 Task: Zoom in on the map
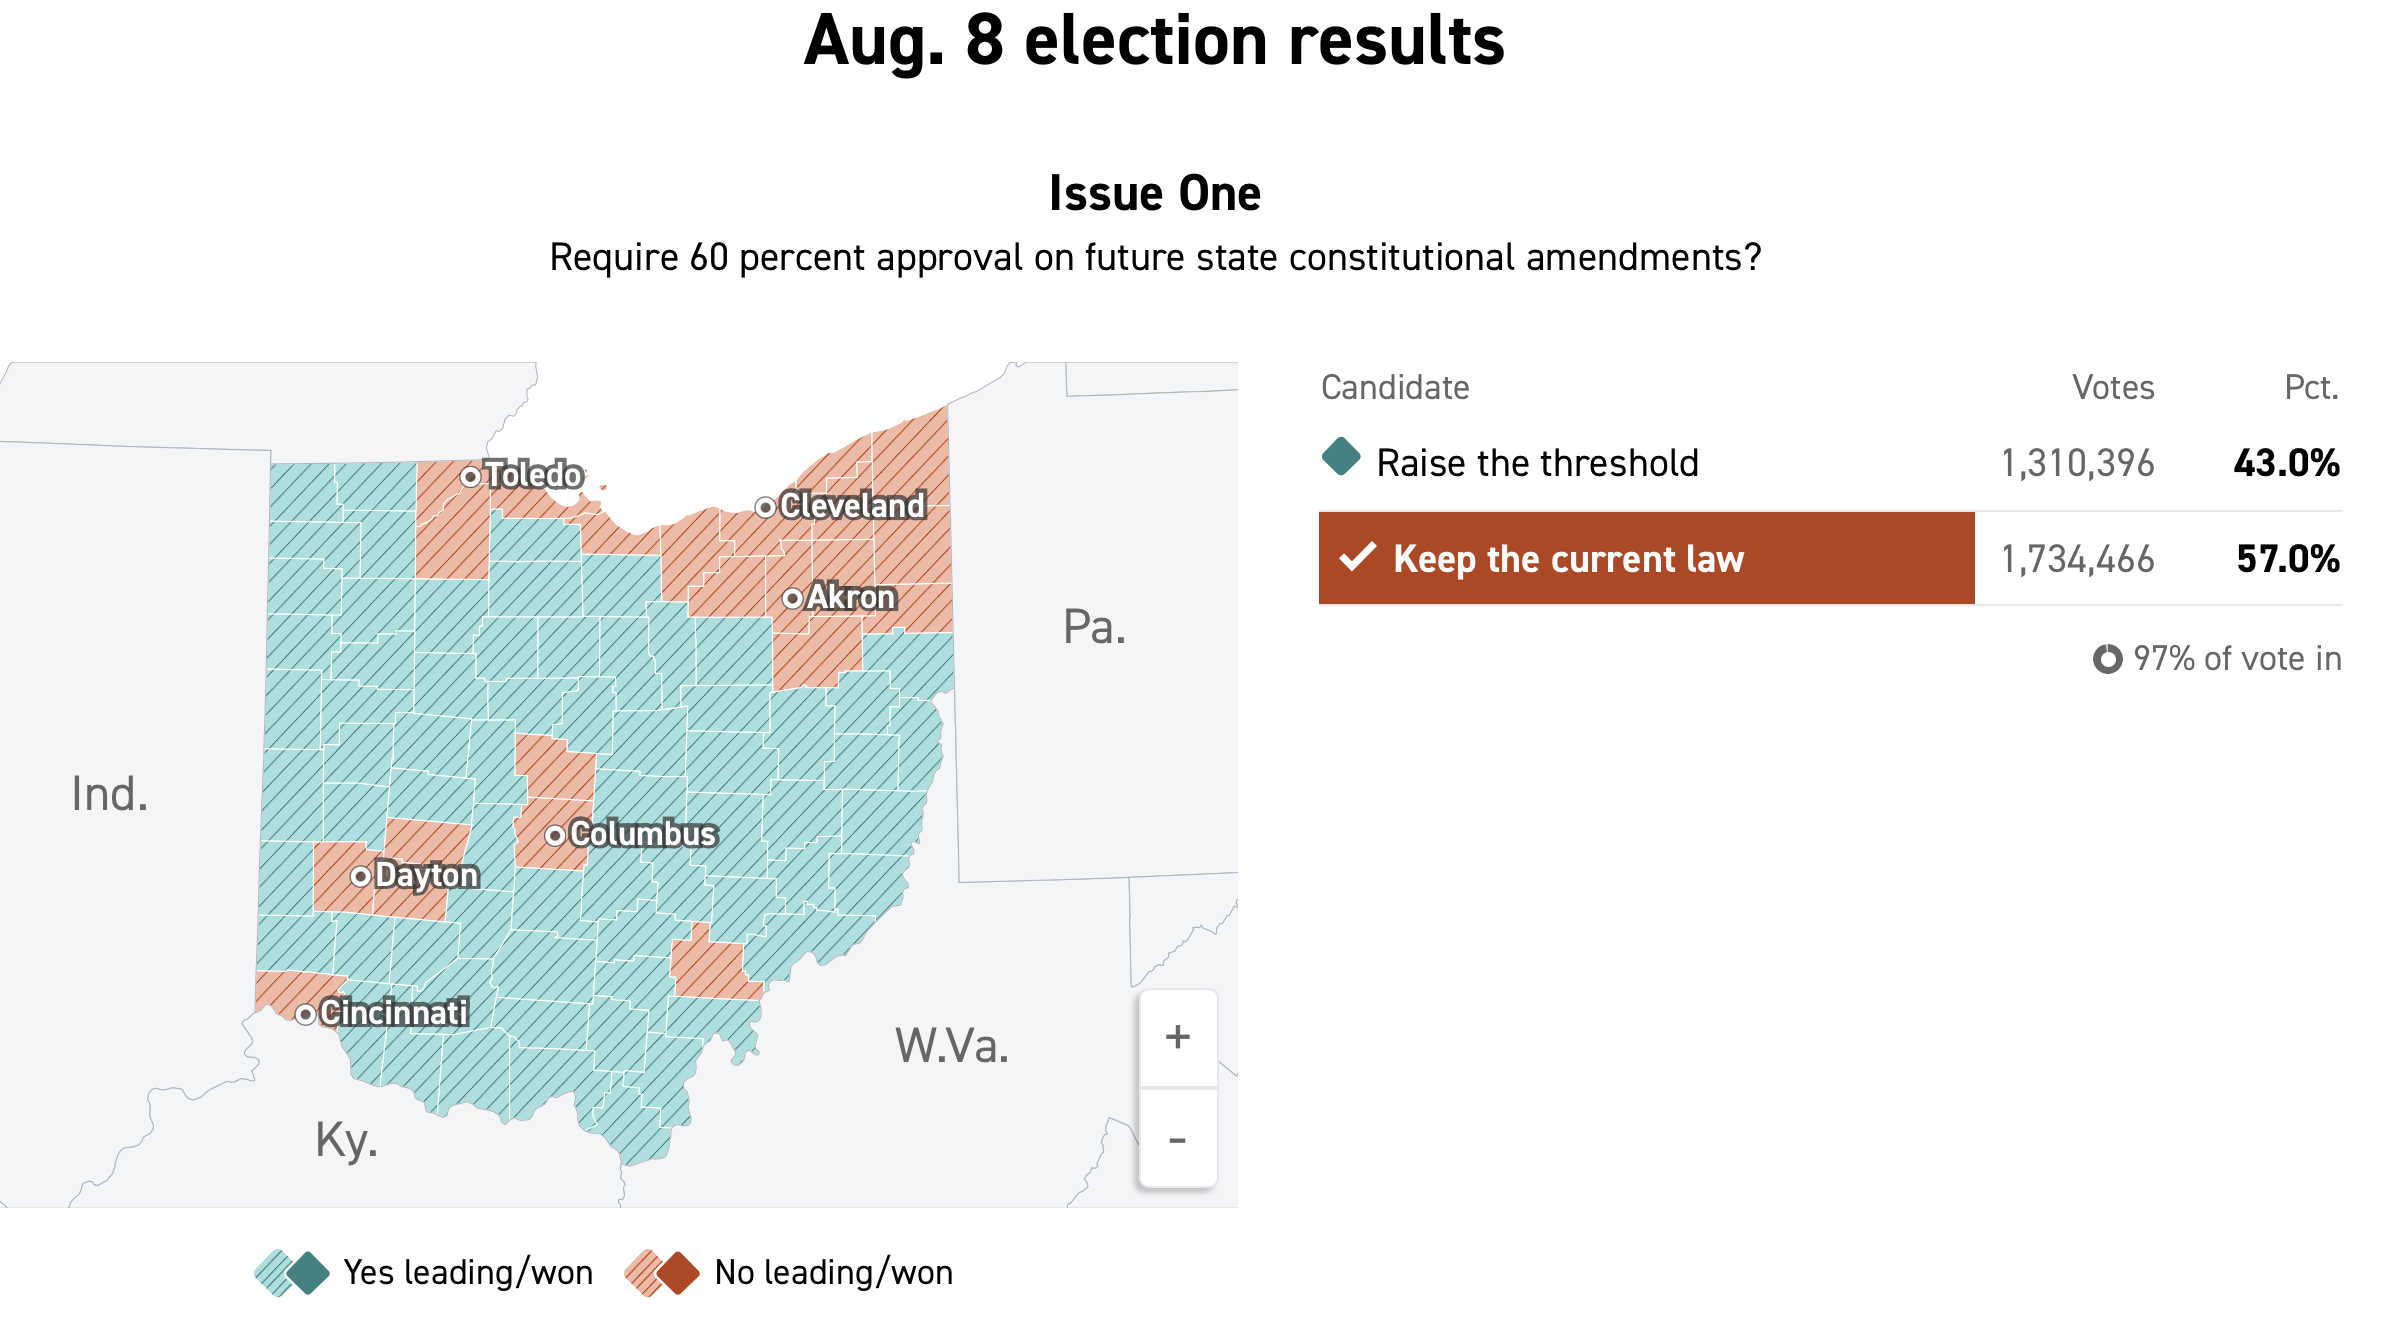pyautogui.click(x=1177, y=1037)
